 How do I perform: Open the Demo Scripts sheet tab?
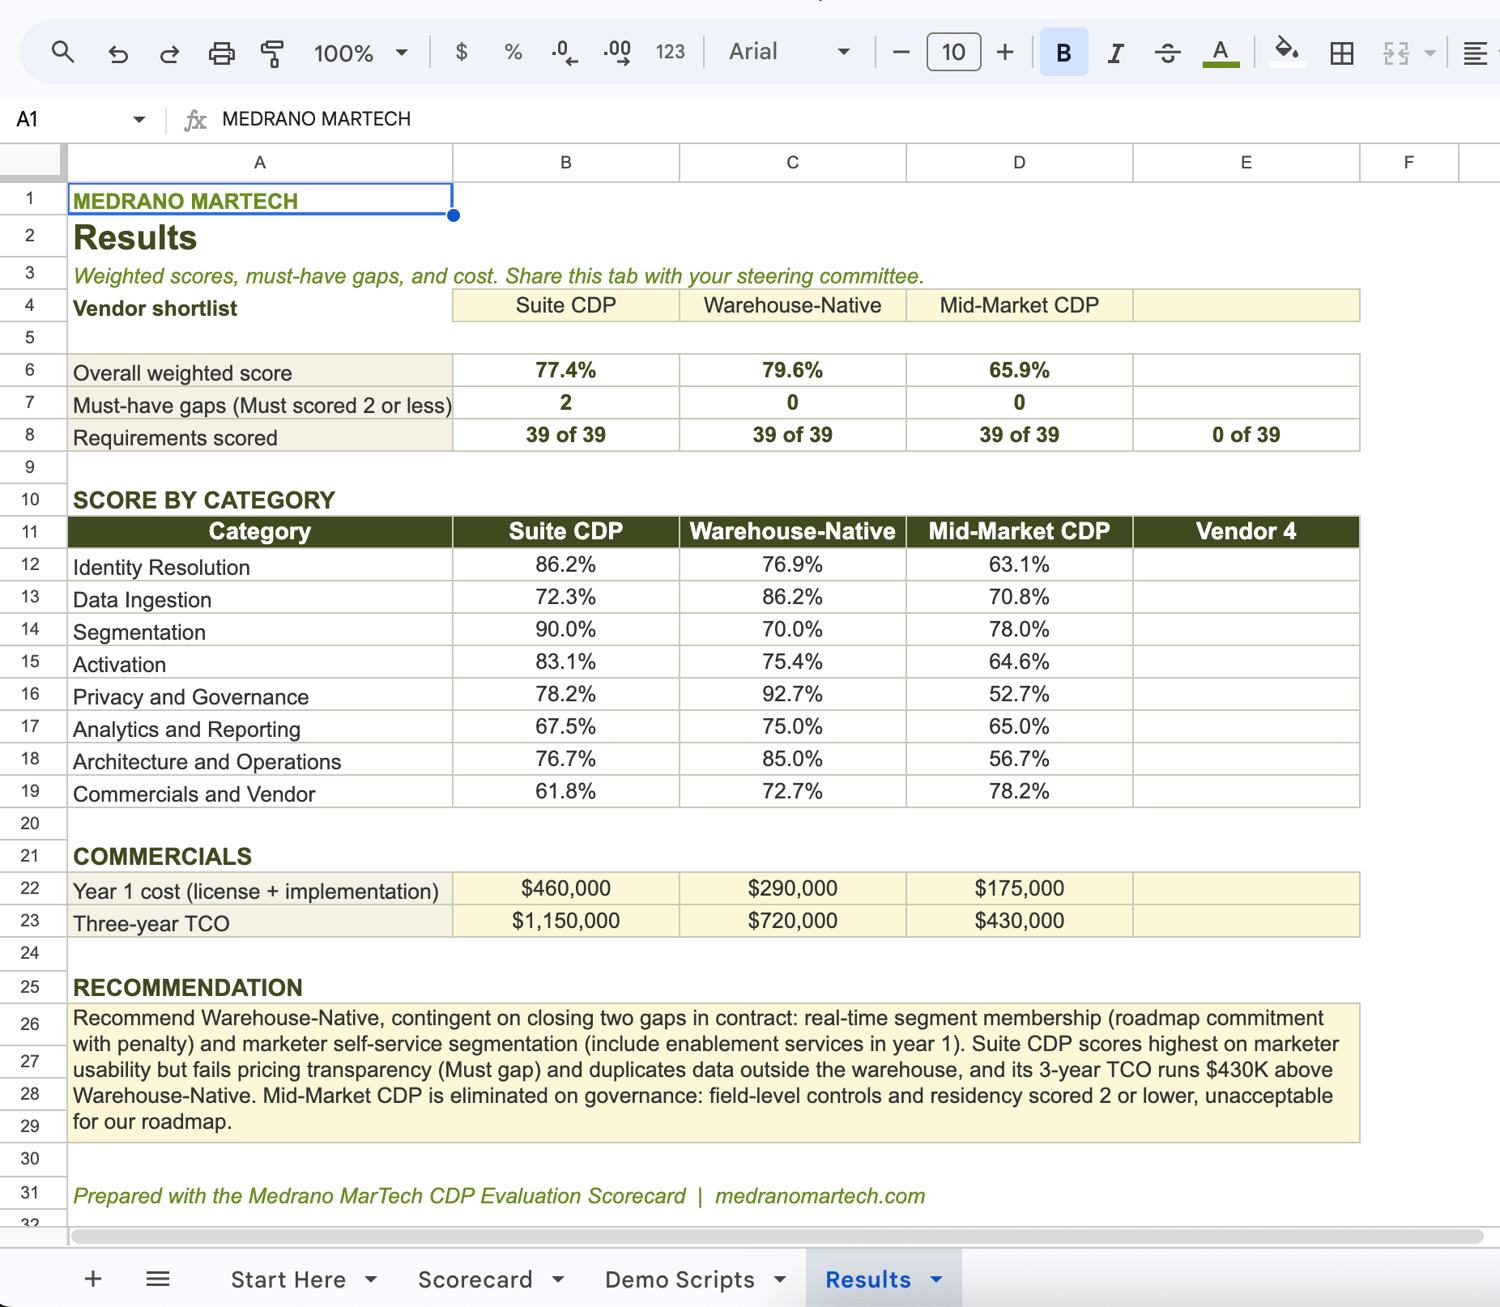(695, 1279)
